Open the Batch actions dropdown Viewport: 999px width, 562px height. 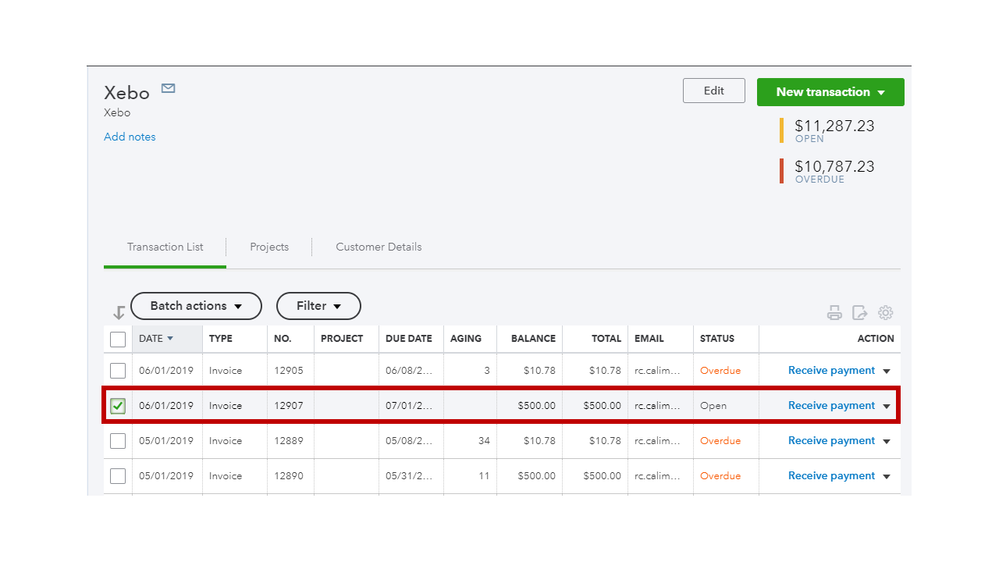click(x=196, y=306)
